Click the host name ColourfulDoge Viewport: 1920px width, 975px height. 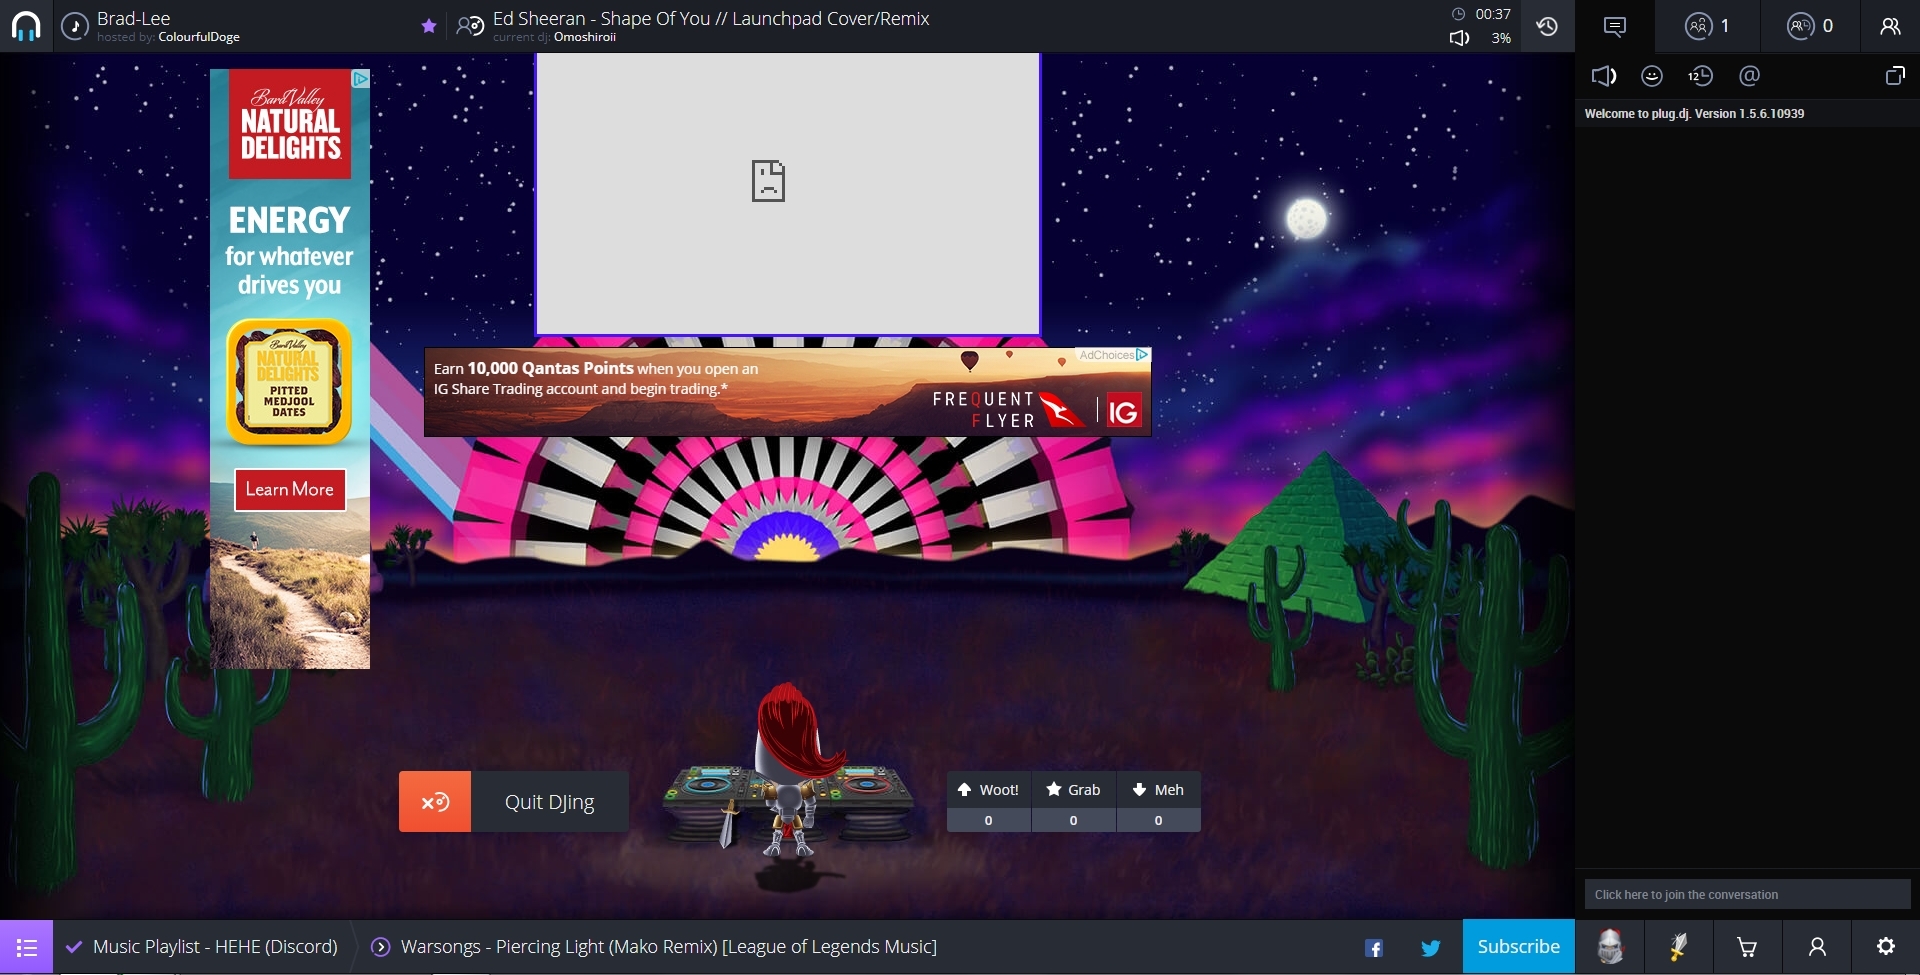[x=199, y=37]
